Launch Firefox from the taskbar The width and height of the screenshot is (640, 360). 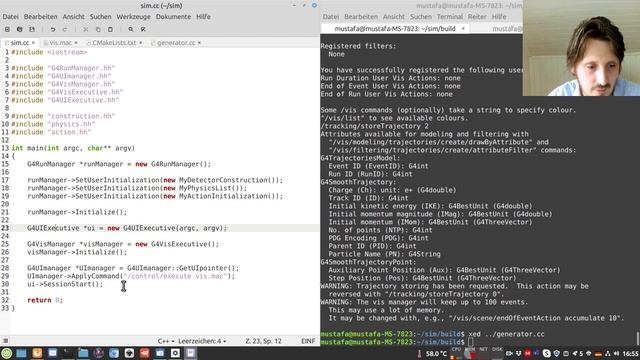point(37,353)
